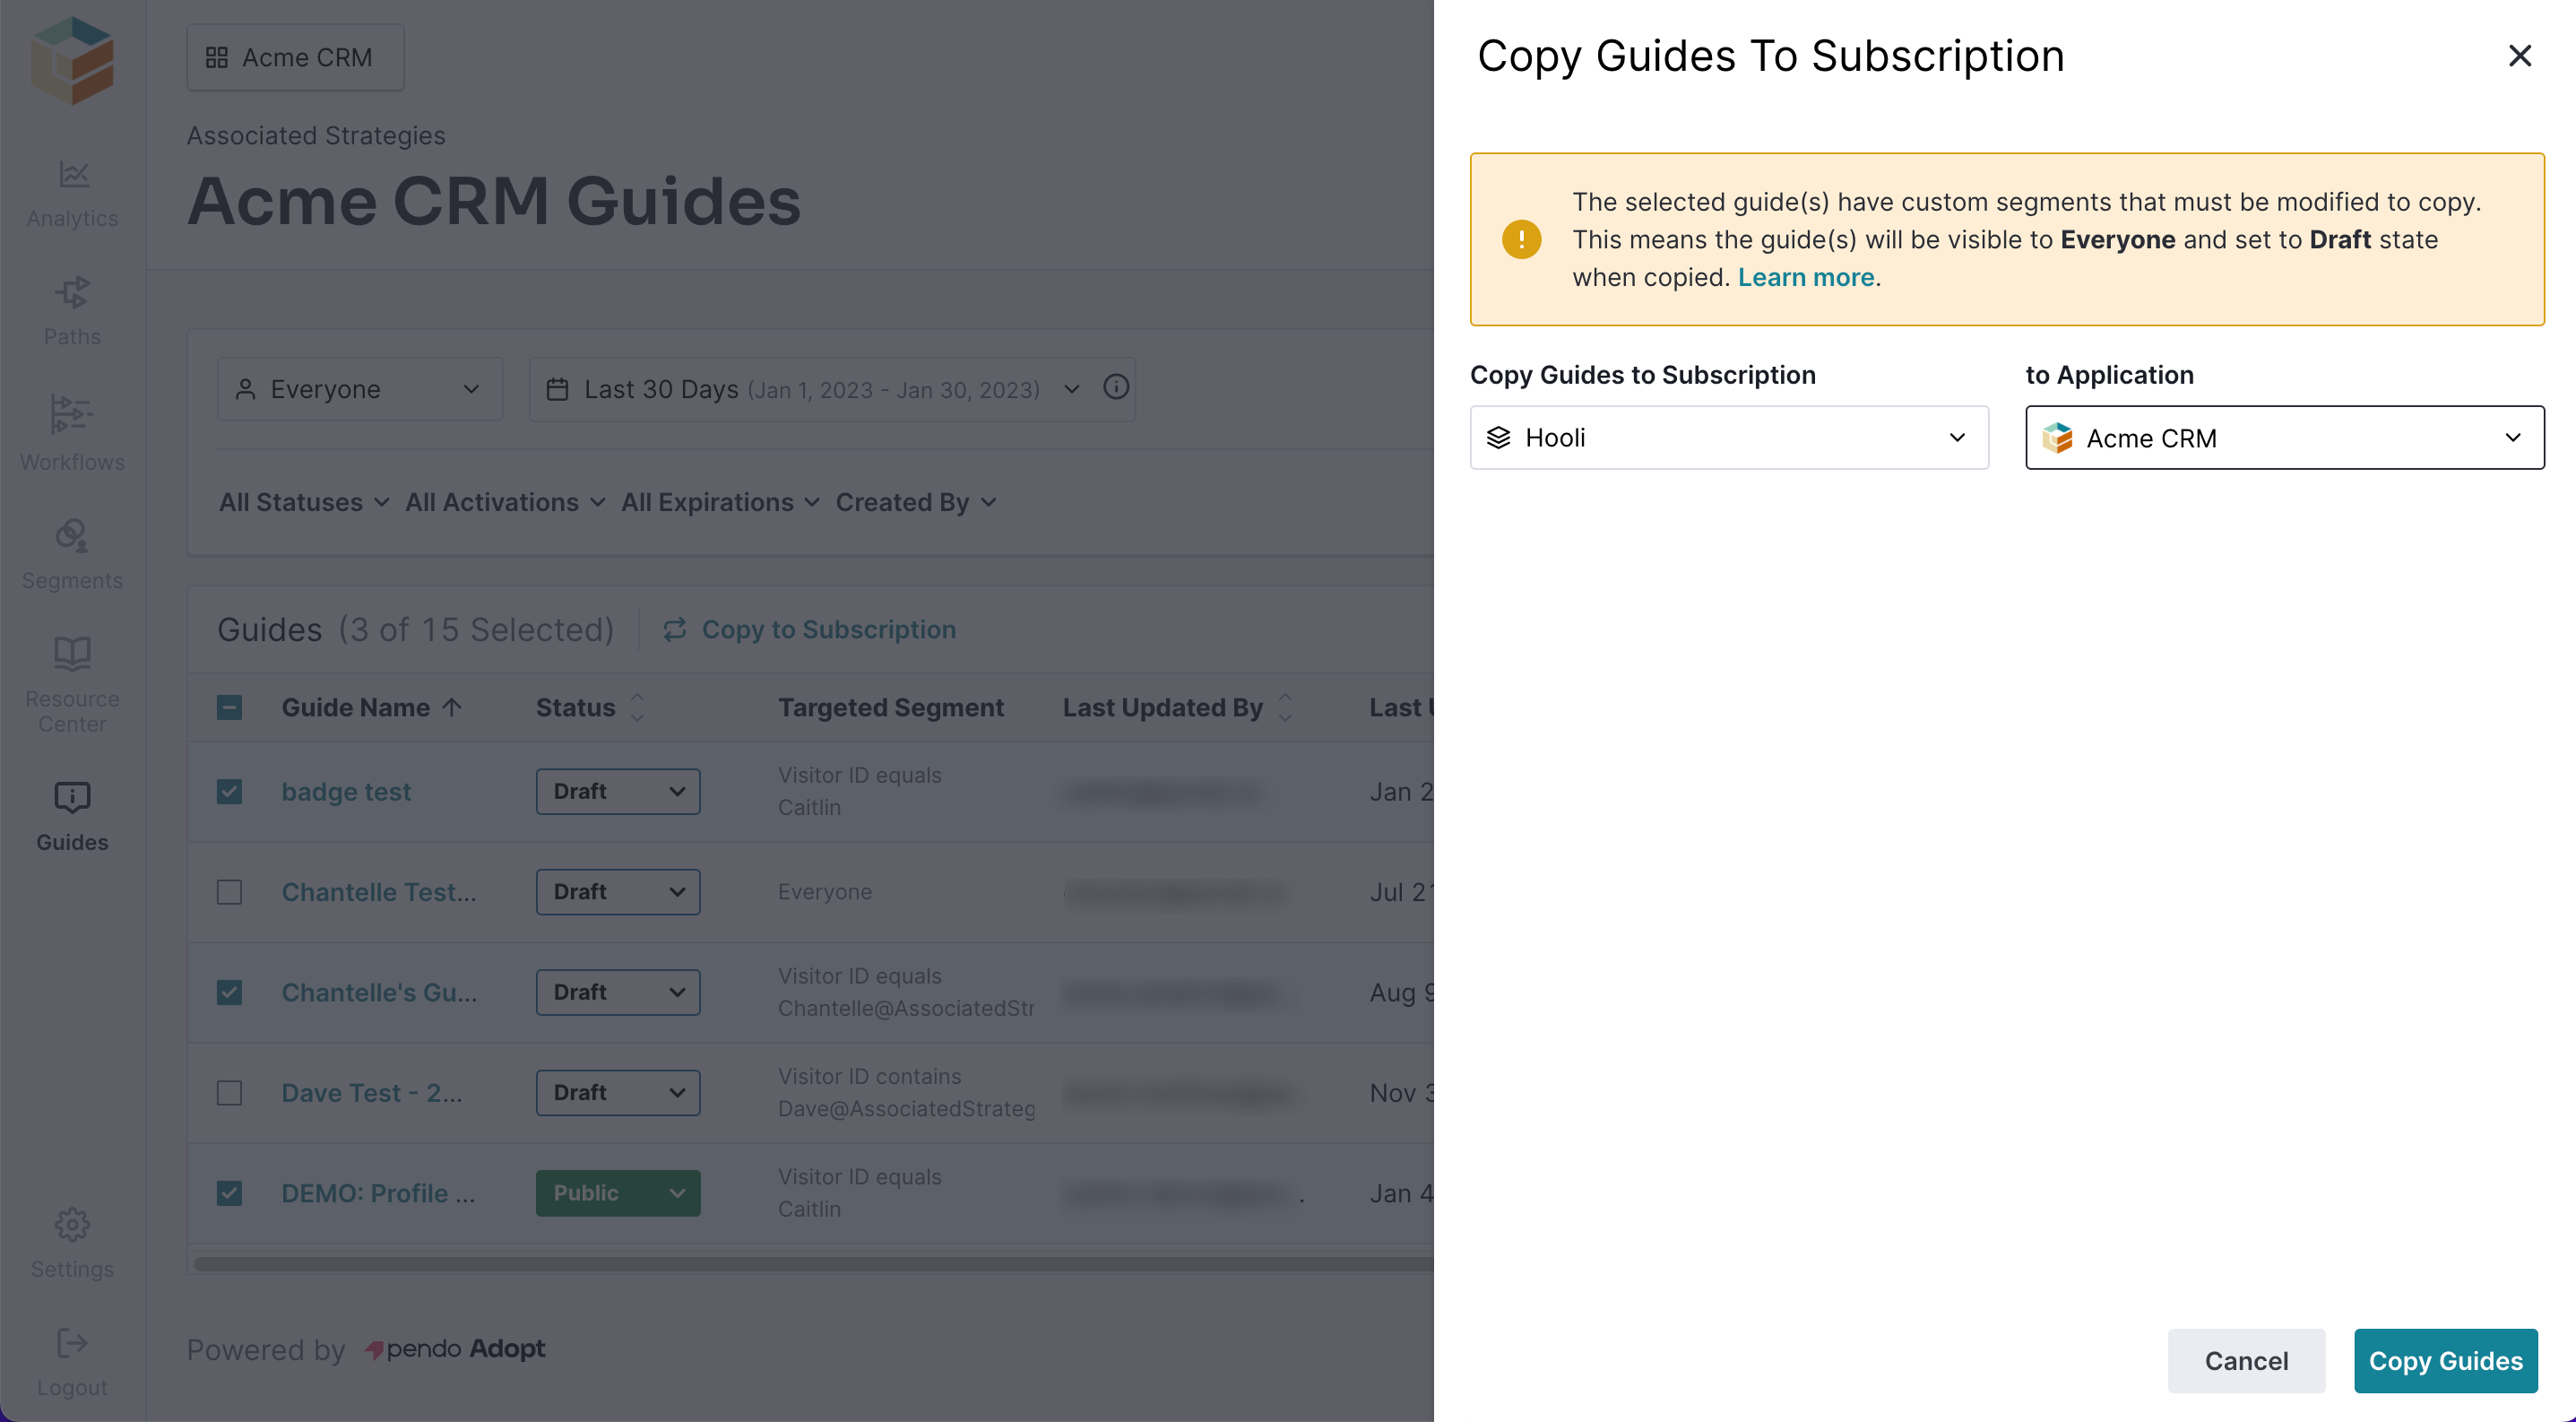Image resolution: width=2576 pixels, height=1422 pixels.
Task: Toggle the select-all guides checkbox
Action: (x=229, y=707)
